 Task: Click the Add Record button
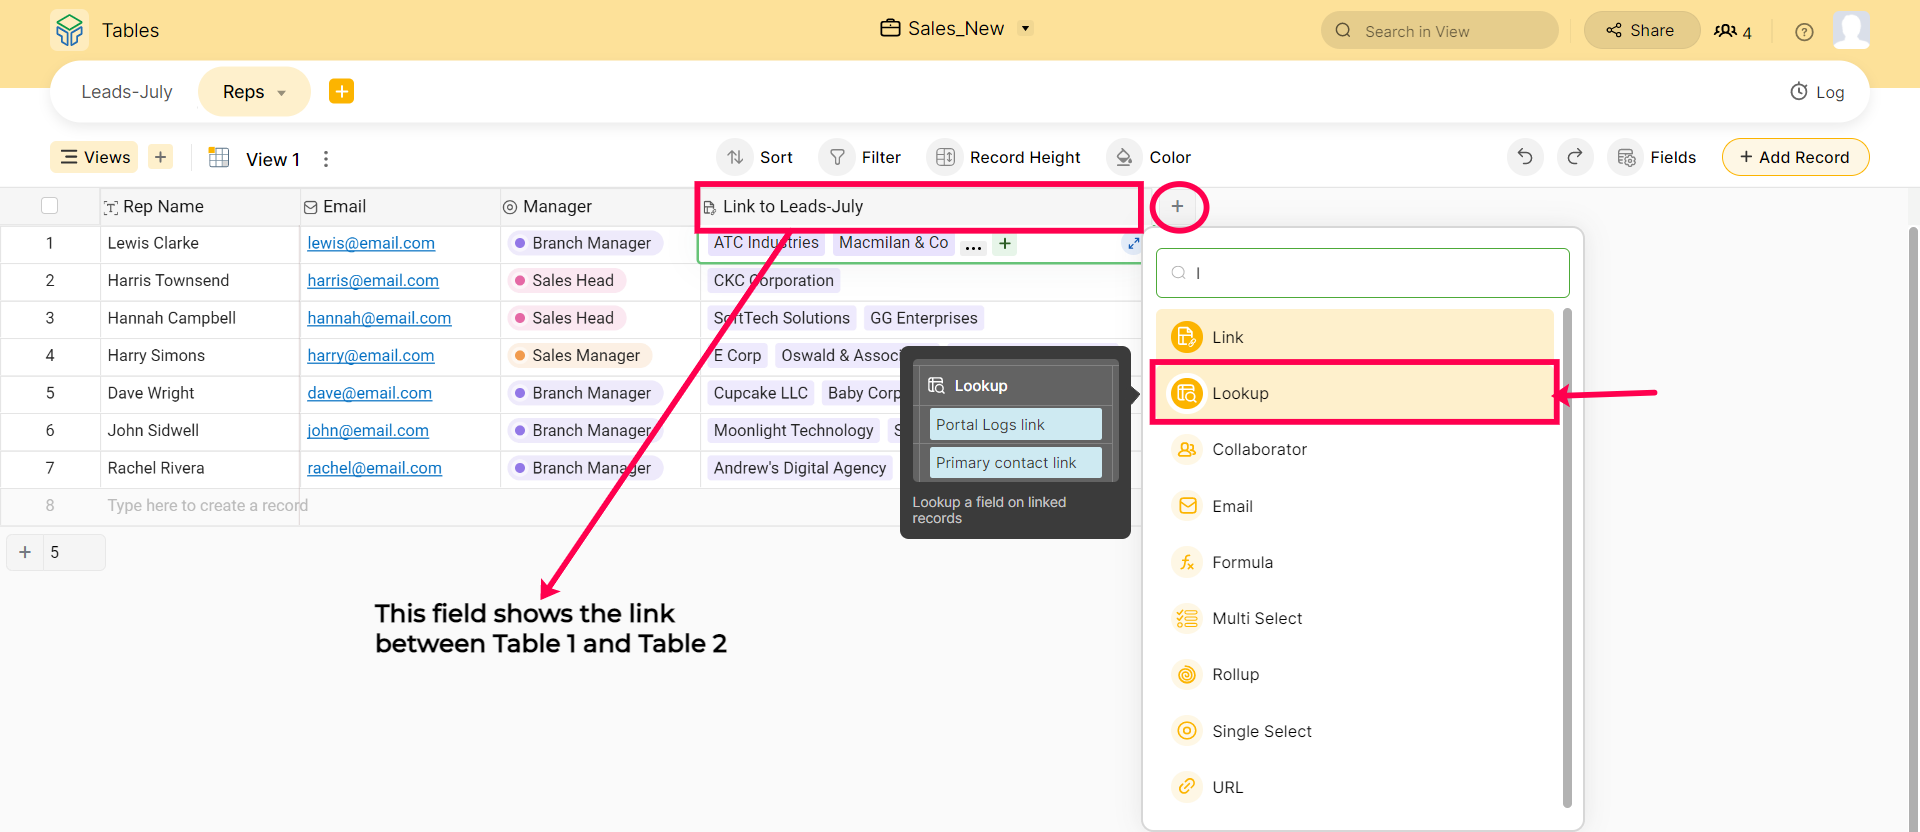click(1794, 157)
